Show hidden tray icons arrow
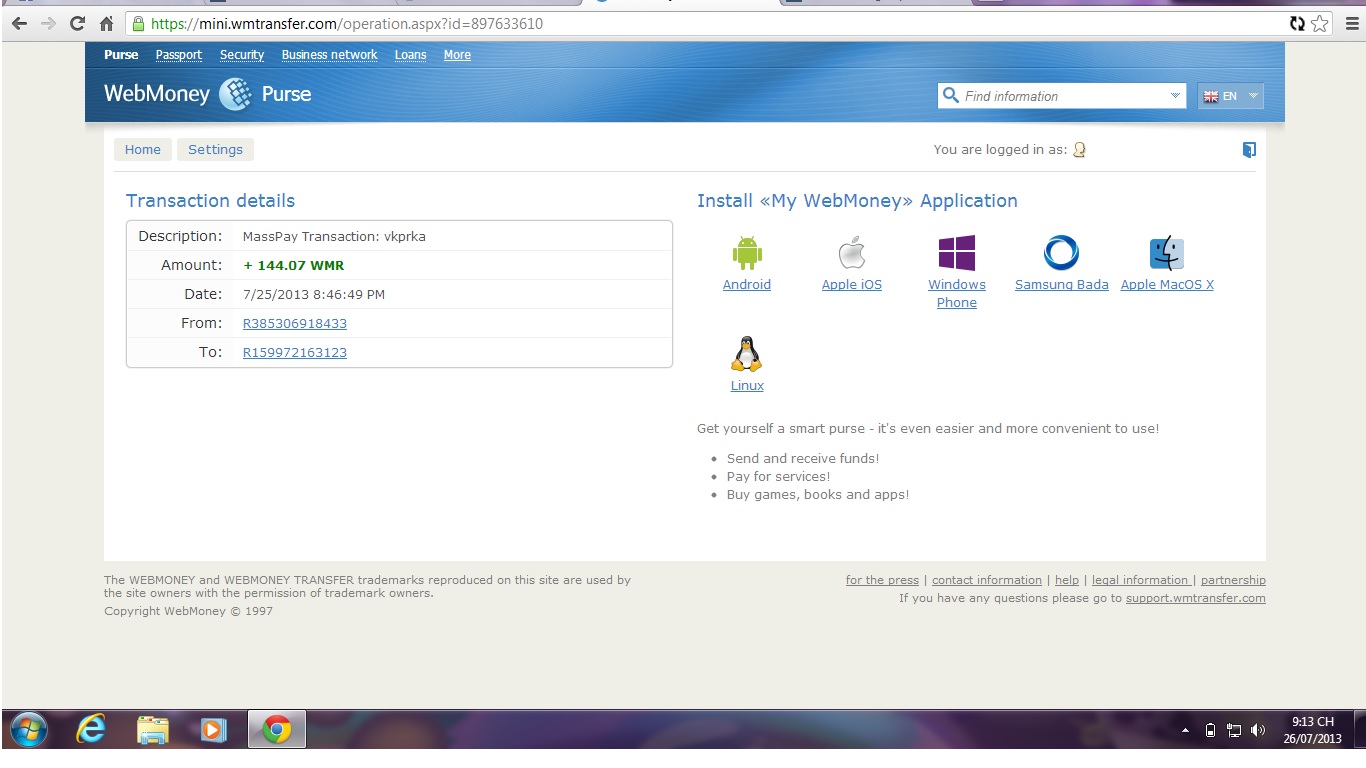The image size is (1366, 768). tap(1186, 731)
